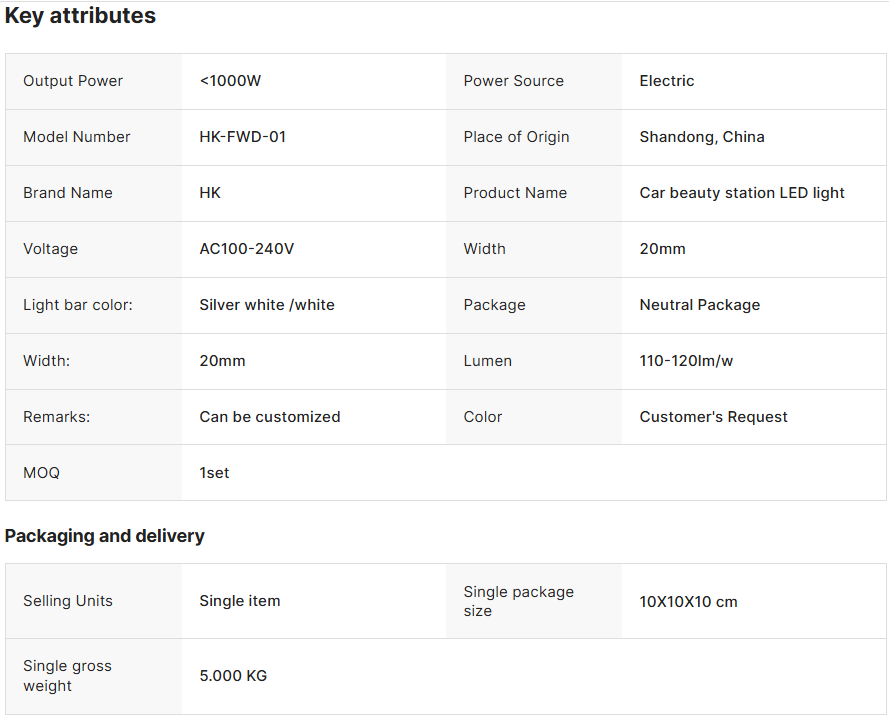Select the Single item value

(x=240, y=601)
